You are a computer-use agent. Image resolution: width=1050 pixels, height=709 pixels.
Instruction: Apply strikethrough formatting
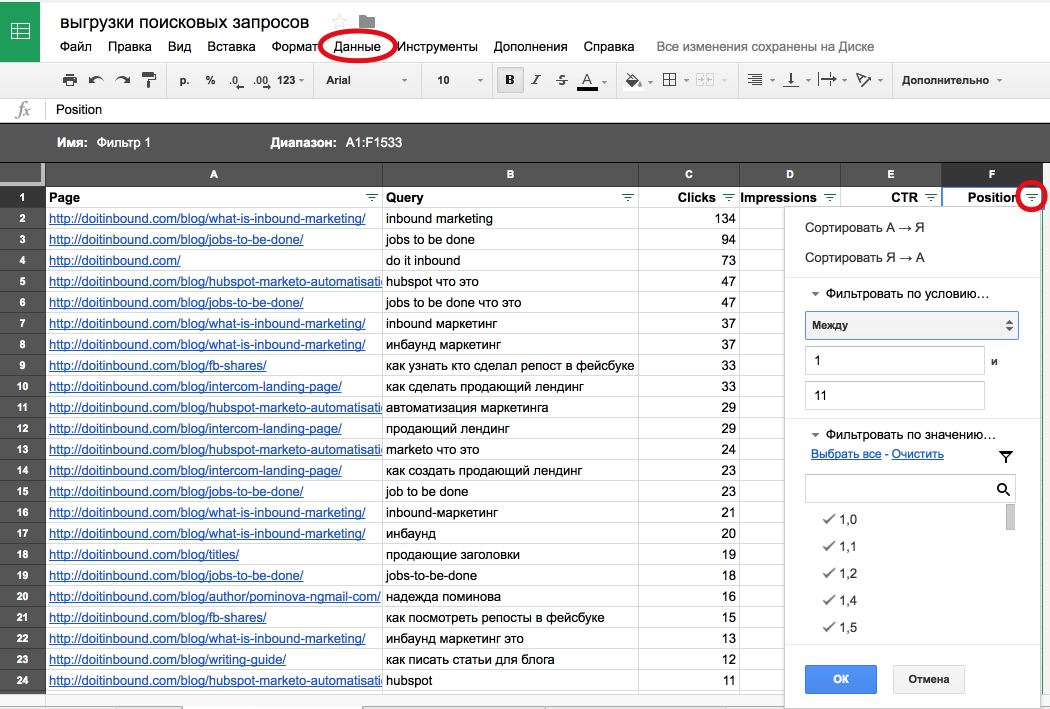click(562, 80)
